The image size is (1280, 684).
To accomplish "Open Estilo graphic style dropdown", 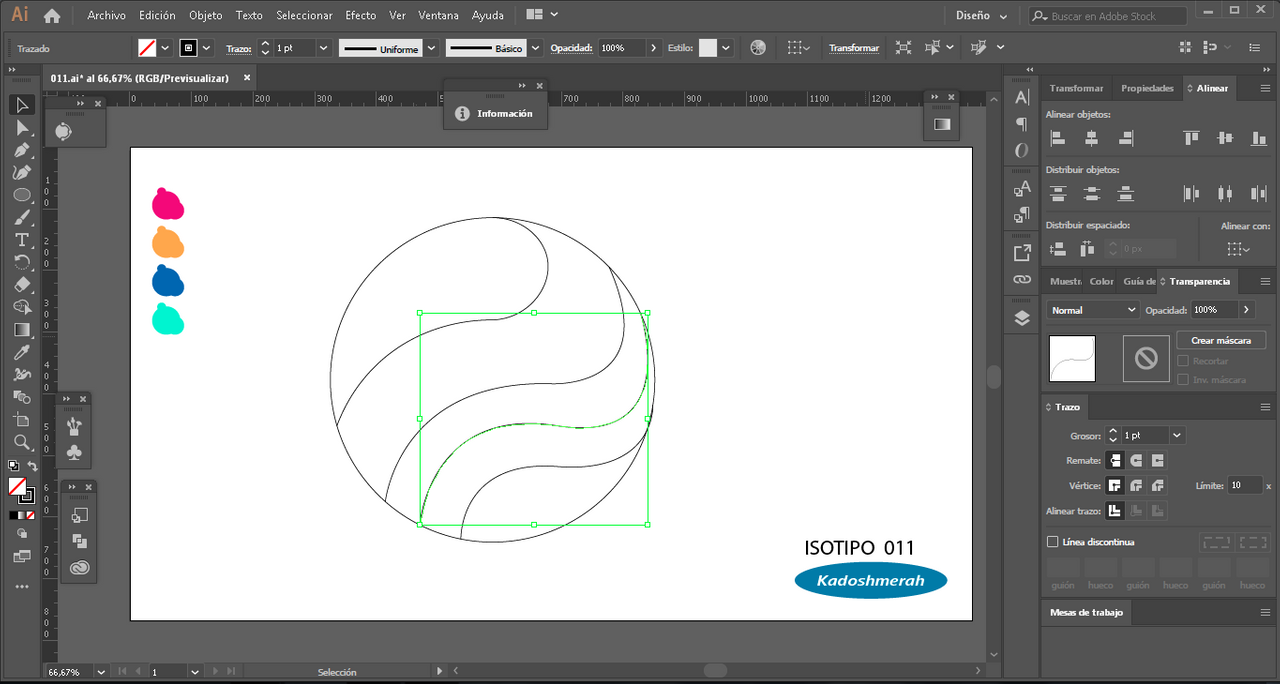I will pos(726,48).
